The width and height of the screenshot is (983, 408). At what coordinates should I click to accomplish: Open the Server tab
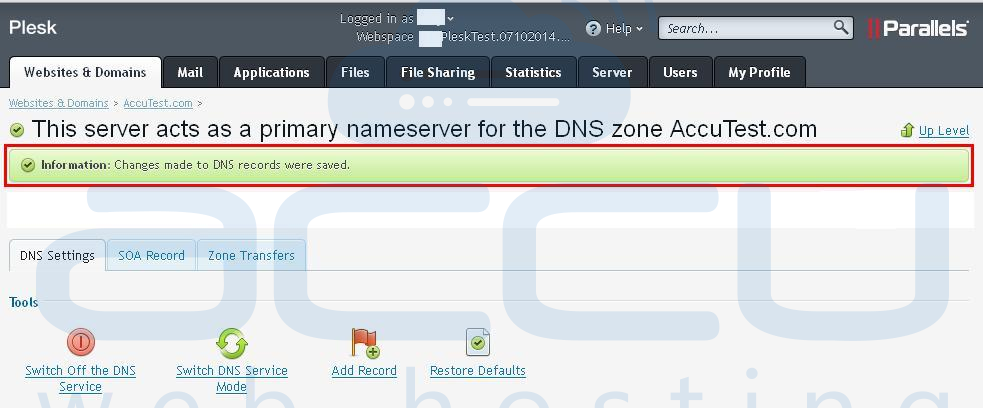(x=612, y=73)
